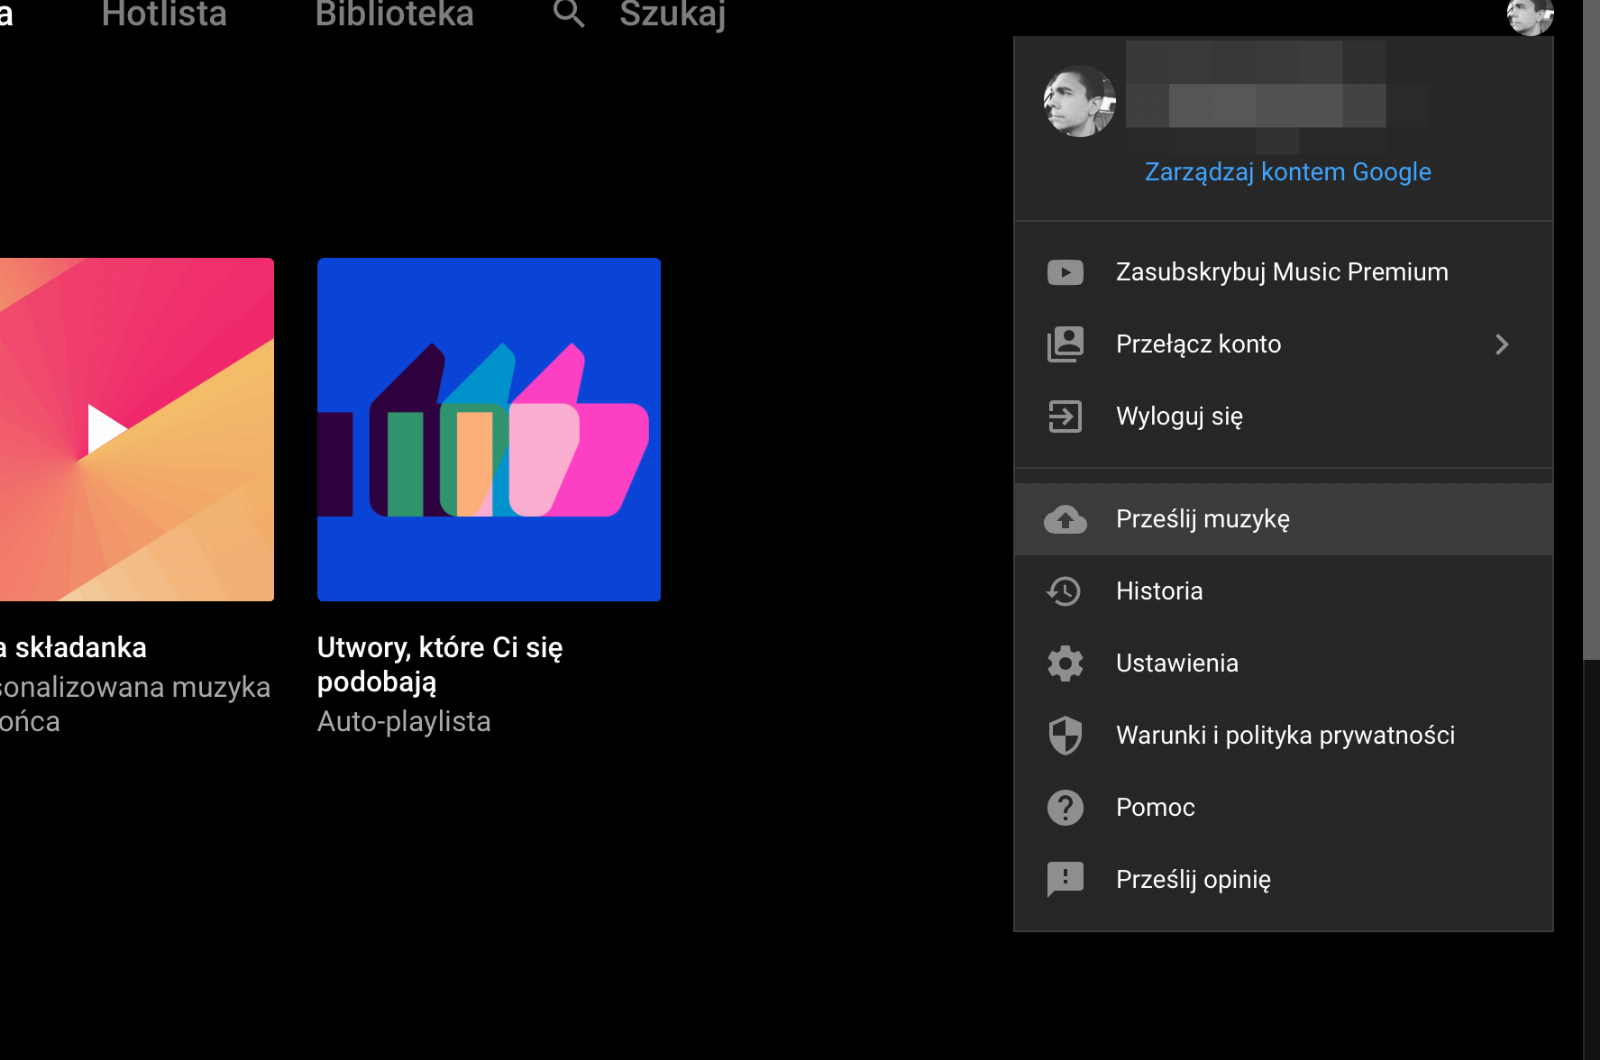1600x1060 pixels.
Task: Choose Prześlij muzykę
Action: [1283, 519]
